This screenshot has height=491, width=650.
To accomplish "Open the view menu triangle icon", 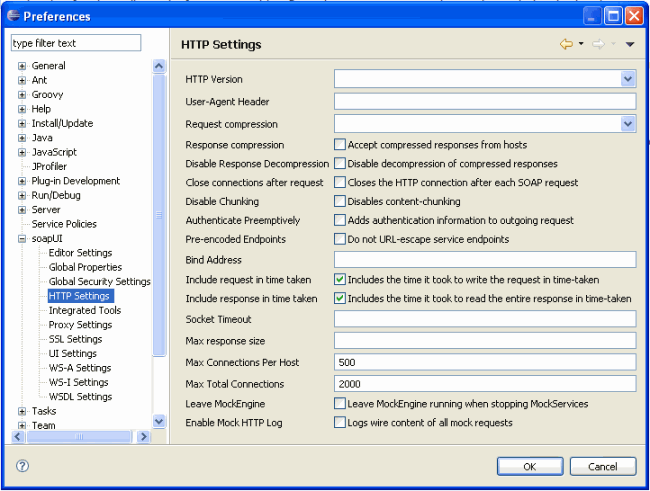I will pyautogui.click(x=630, y=44).
